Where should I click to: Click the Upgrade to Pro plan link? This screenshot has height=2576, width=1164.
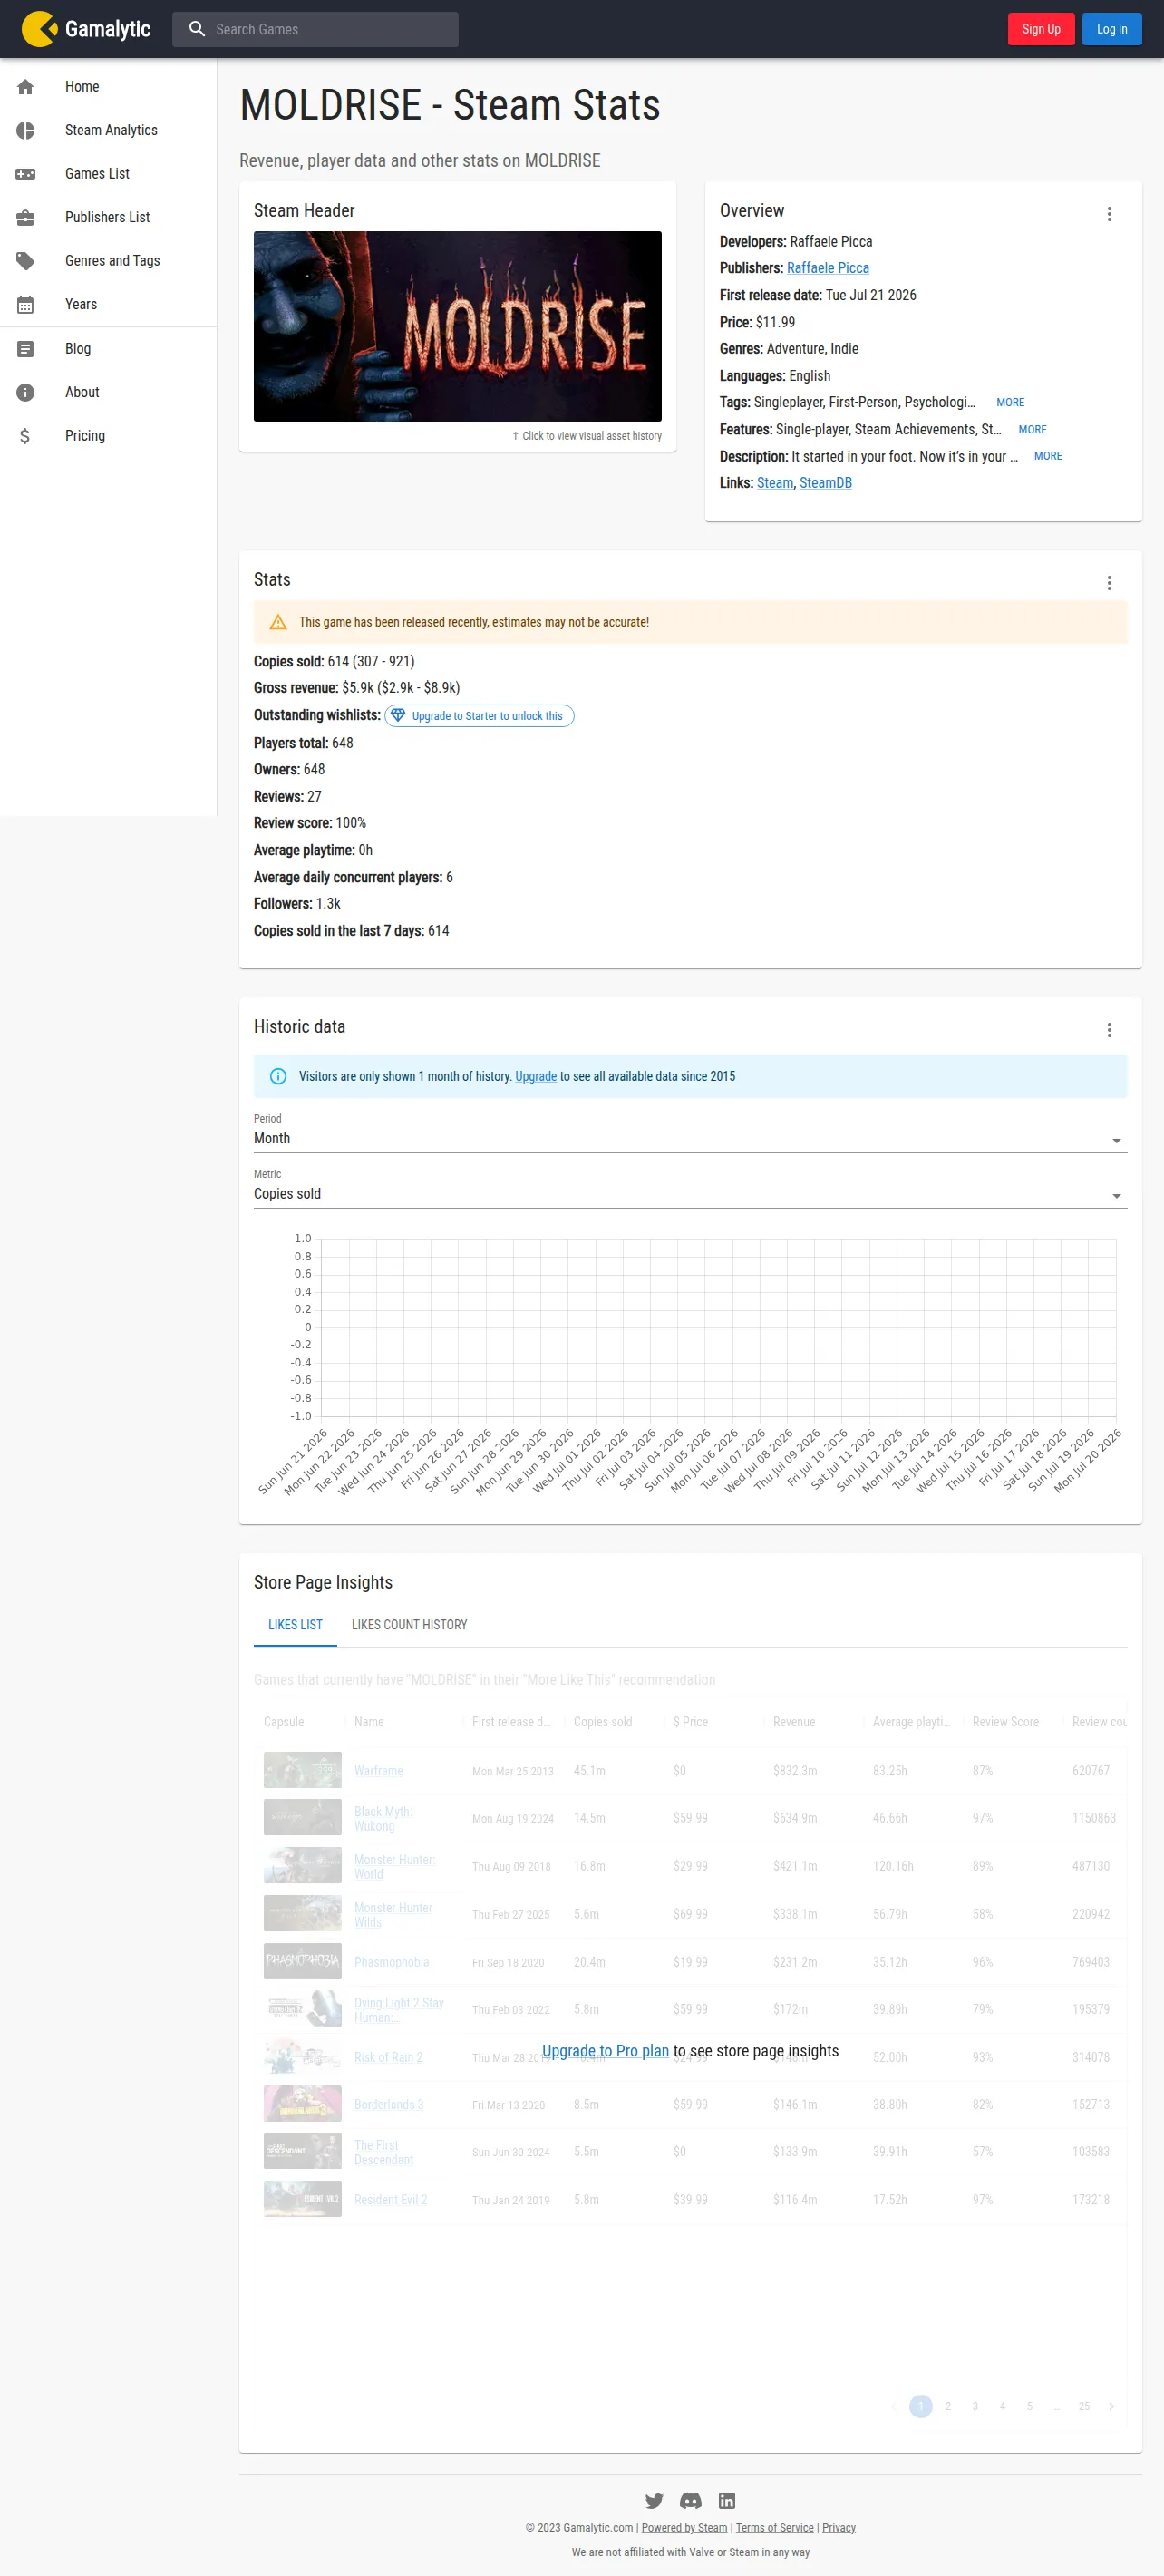605,2051
